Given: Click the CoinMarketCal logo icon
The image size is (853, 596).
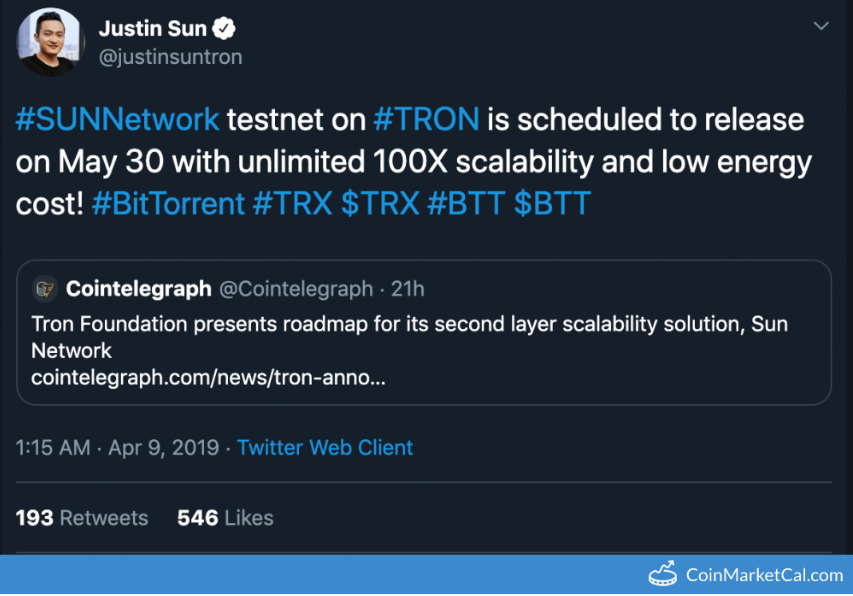Looking at the screenshot, I should (663, 574).
